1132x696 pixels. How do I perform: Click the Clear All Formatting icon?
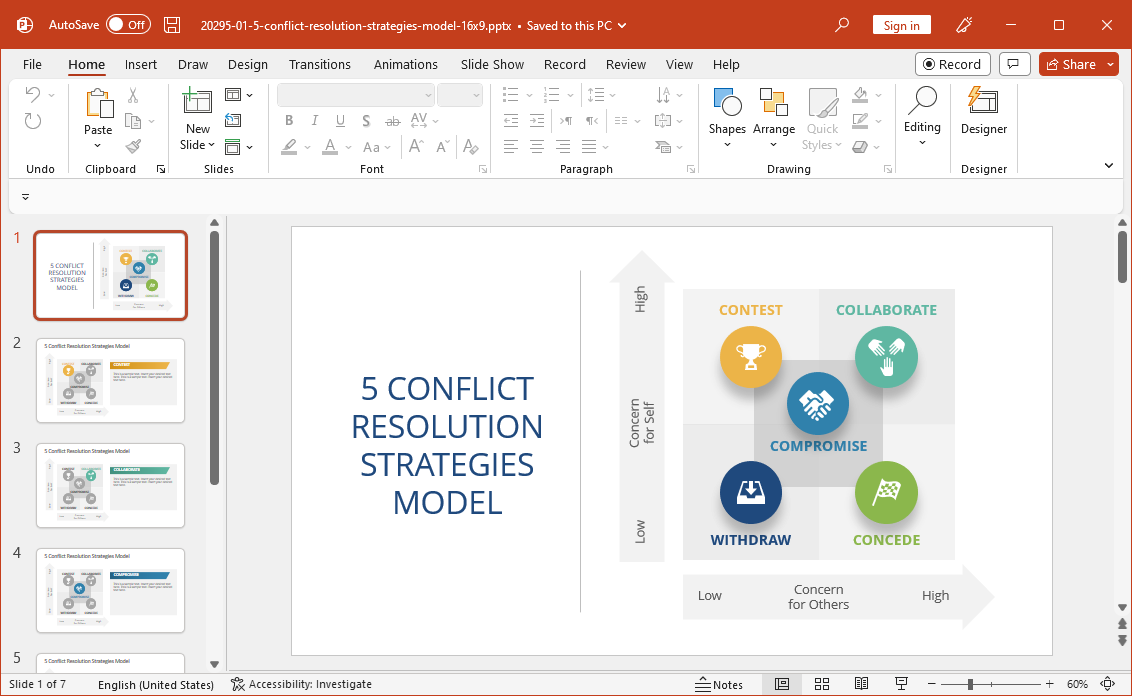click(470, 146)
